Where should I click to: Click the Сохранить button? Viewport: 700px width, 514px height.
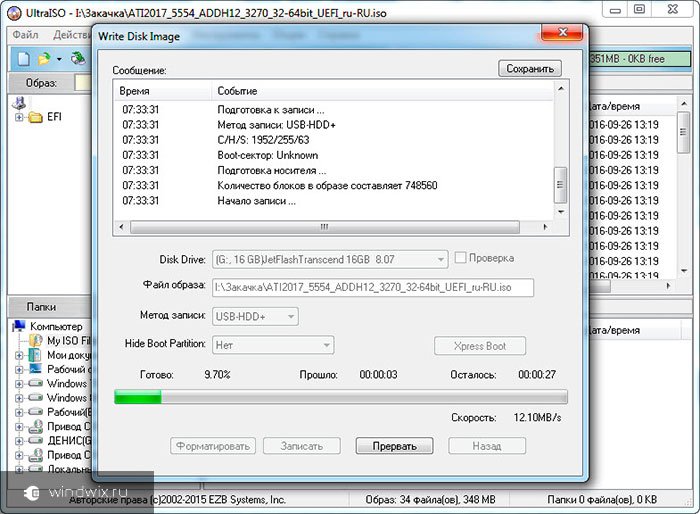tap(529, 69)
